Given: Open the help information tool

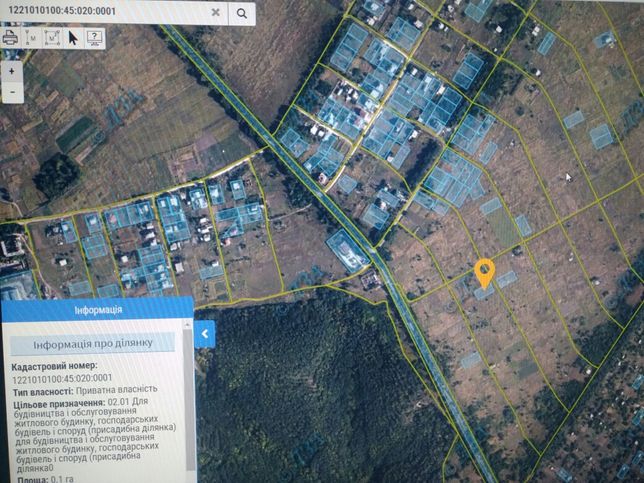Looking at the screenshot, I should click(x=94, y=38).
